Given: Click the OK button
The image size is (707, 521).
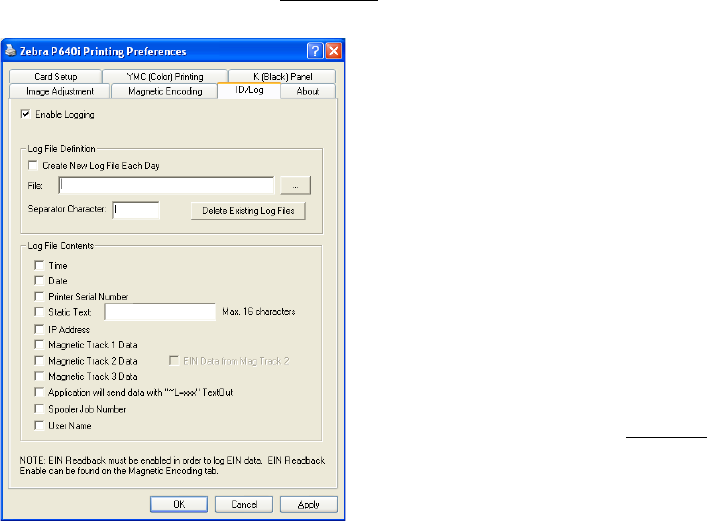Looking at the screenshot, I should 179,504.
